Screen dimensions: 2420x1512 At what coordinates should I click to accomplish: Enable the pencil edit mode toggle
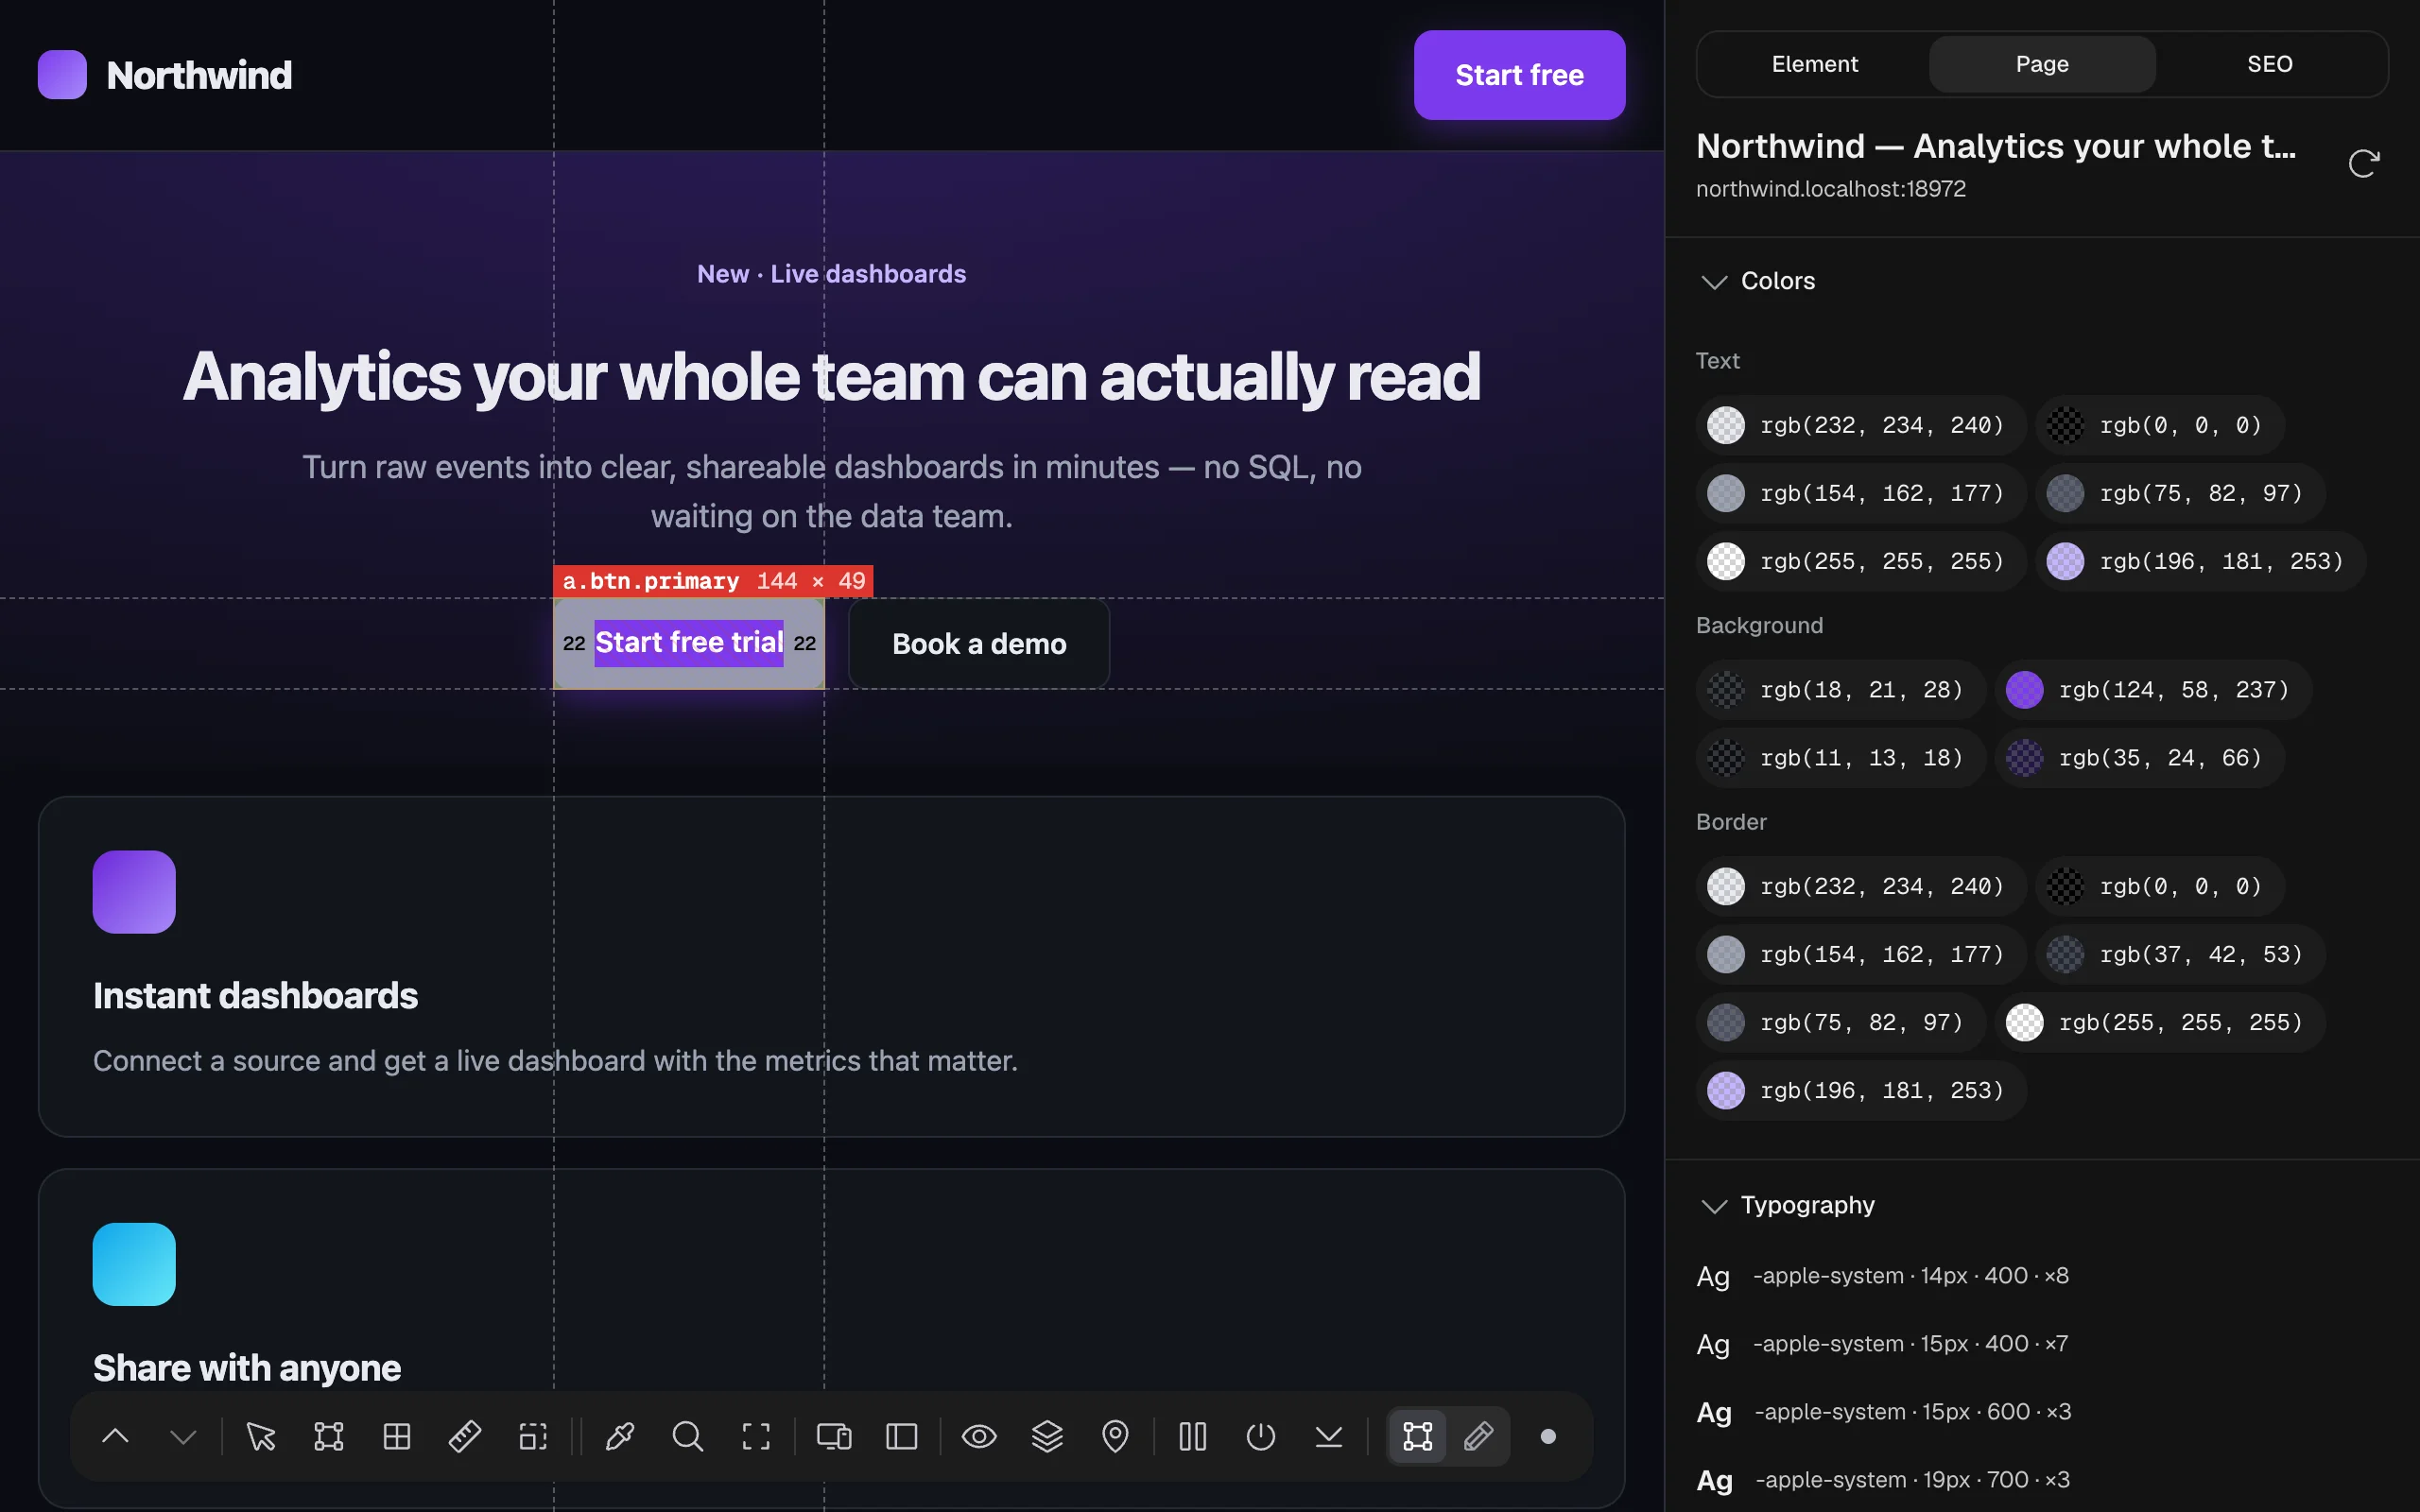pos(1479,1437)
